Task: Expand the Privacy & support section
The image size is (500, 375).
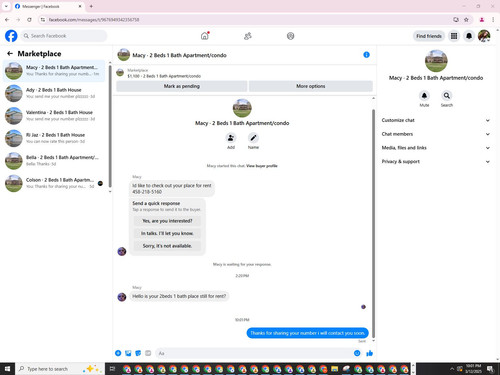Action: (x=436, y=161)
